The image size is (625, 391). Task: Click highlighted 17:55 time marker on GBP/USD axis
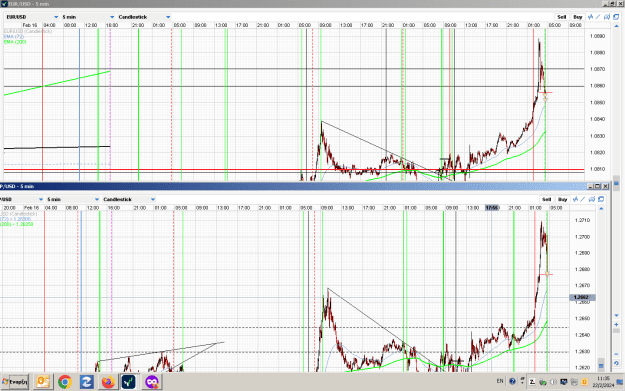tap(492, 208)
